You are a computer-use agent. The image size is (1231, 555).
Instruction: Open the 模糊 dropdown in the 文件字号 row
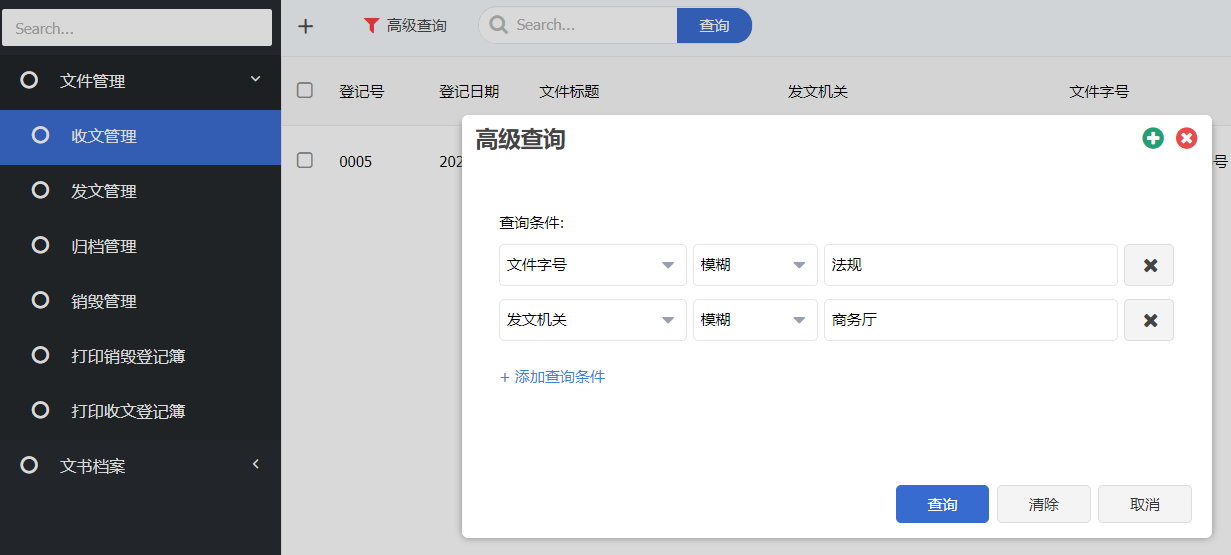(x=755, y=265)
